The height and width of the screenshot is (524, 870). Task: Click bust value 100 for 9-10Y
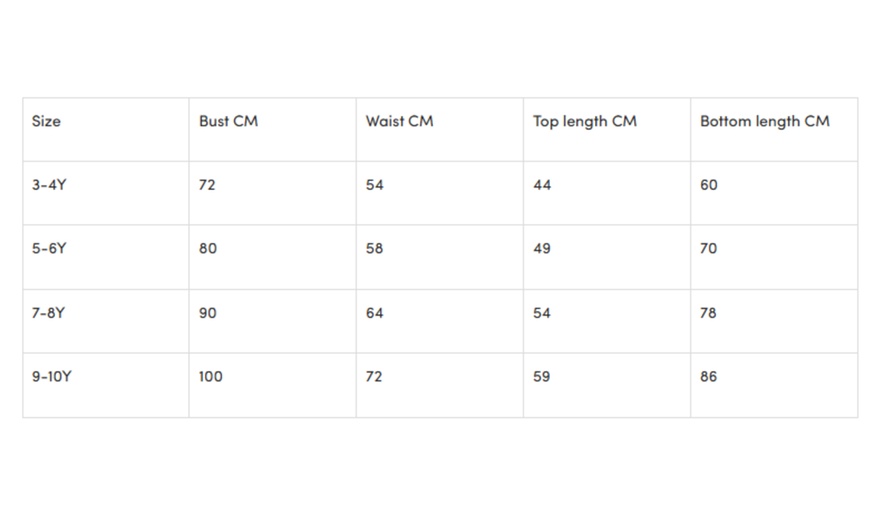coord(210,377)
